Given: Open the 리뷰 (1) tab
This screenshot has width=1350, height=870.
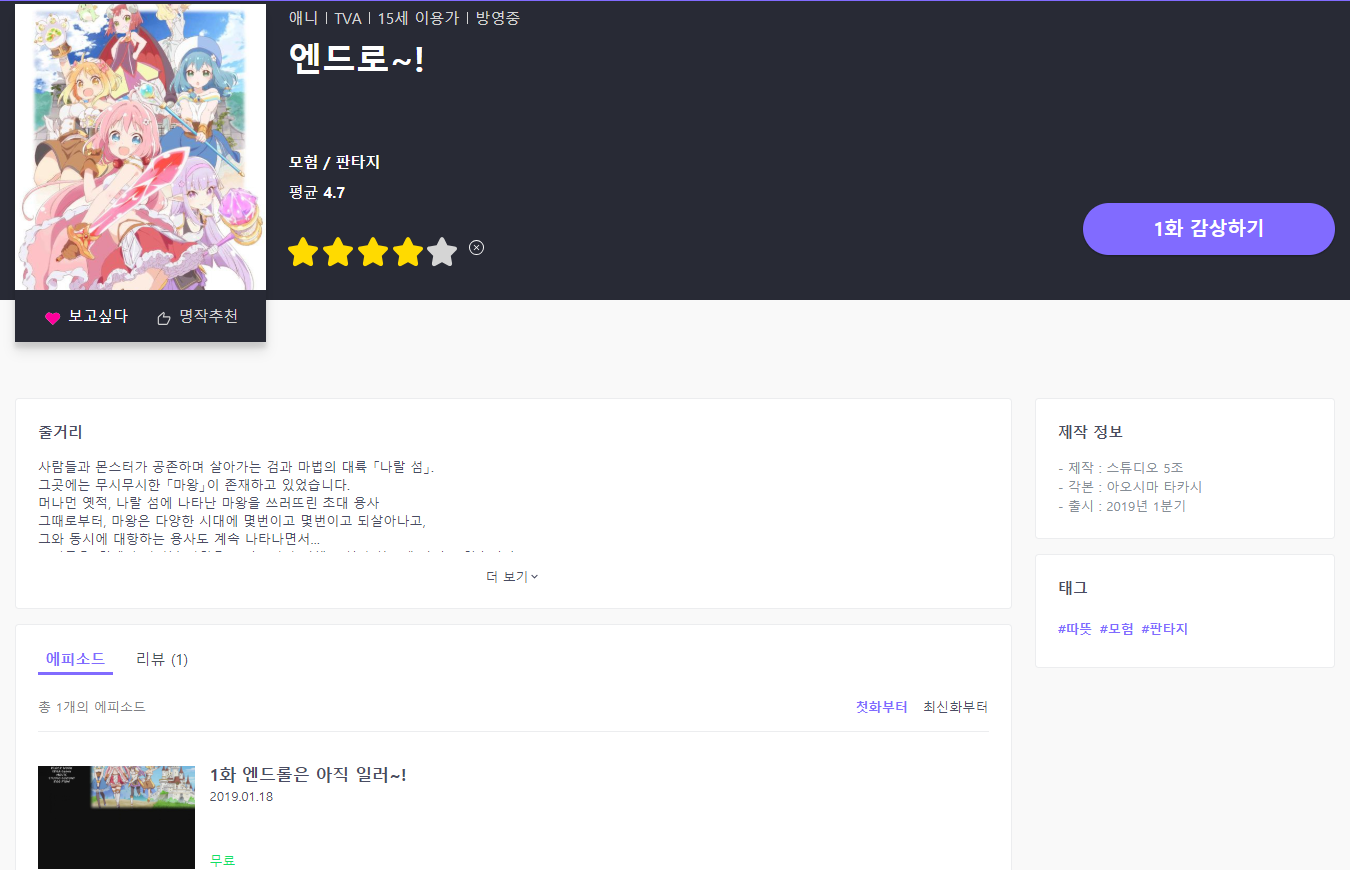Looking at the screenshot, I should 162,659.
